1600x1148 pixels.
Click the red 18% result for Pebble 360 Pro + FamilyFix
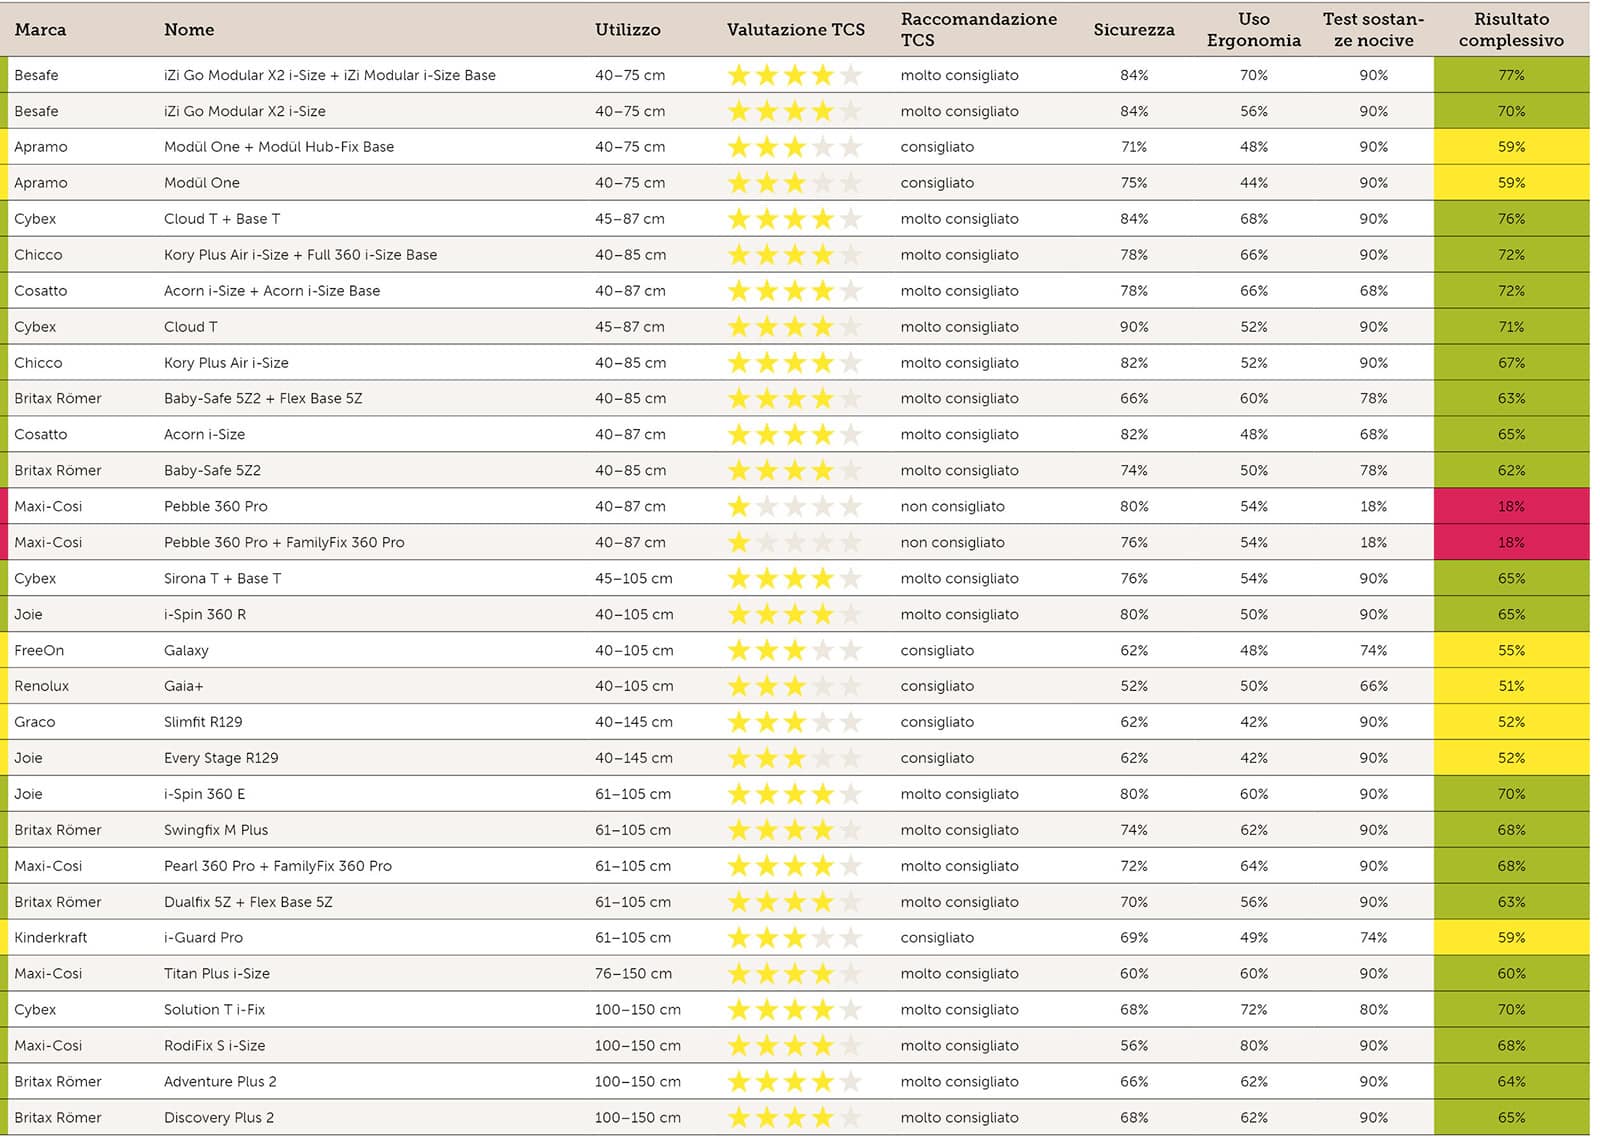(x=1511, y=542)
